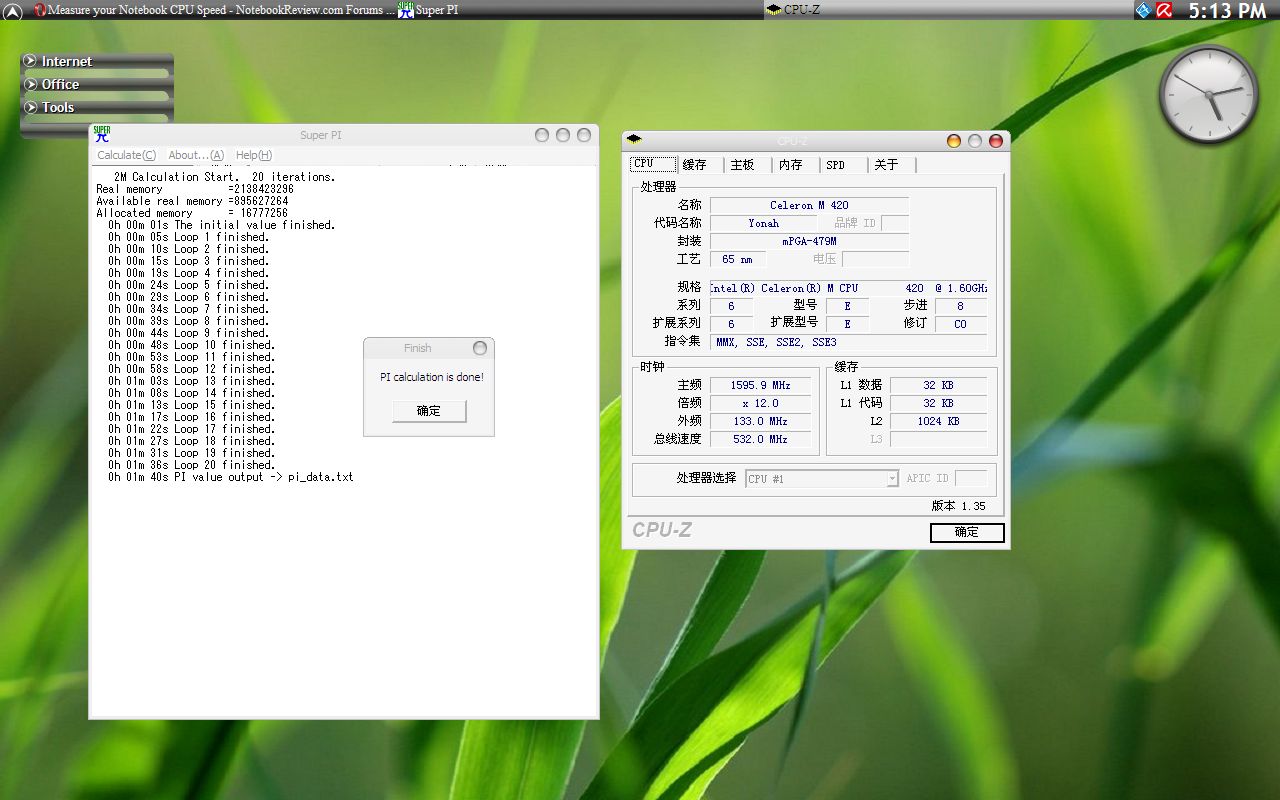Click the '65 nm' technology field

pyautogui.click(x=738, y=259)
